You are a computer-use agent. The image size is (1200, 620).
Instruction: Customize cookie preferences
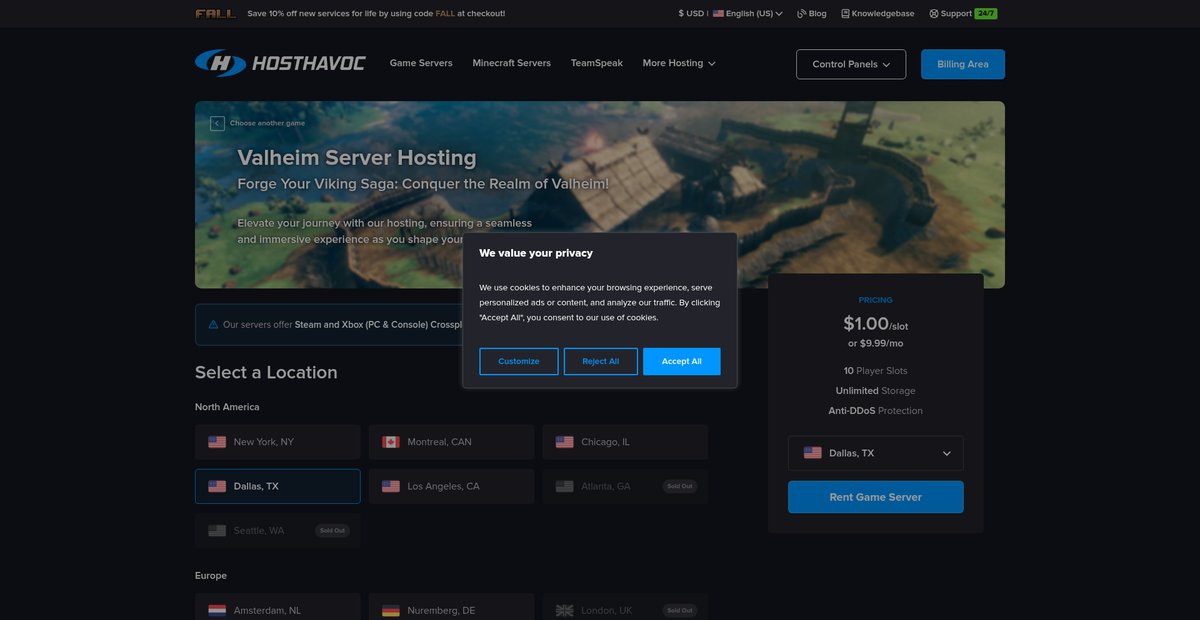tap(519, 361)
